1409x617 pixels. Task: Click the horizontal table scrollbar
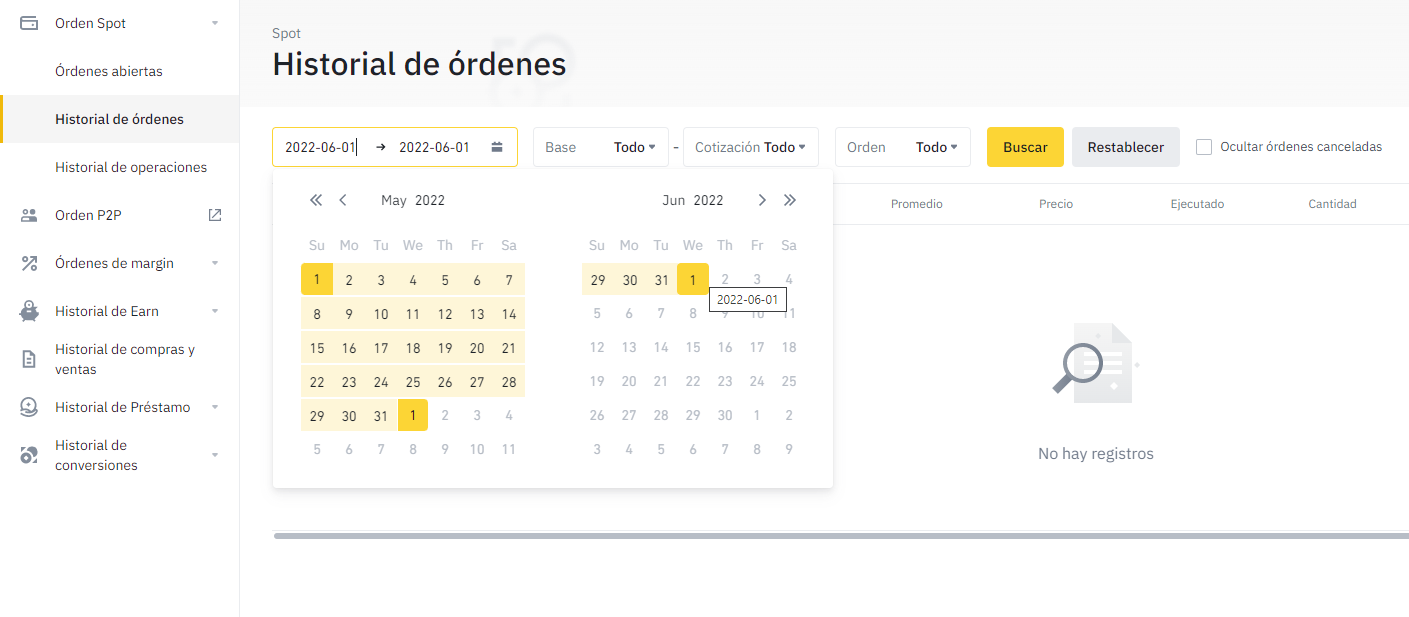click(841, 536)
